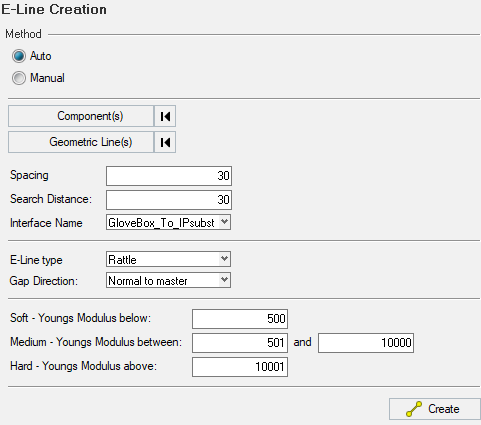
Task: Click the Hard Youngs Modulus above field
Action: (240, 367)
